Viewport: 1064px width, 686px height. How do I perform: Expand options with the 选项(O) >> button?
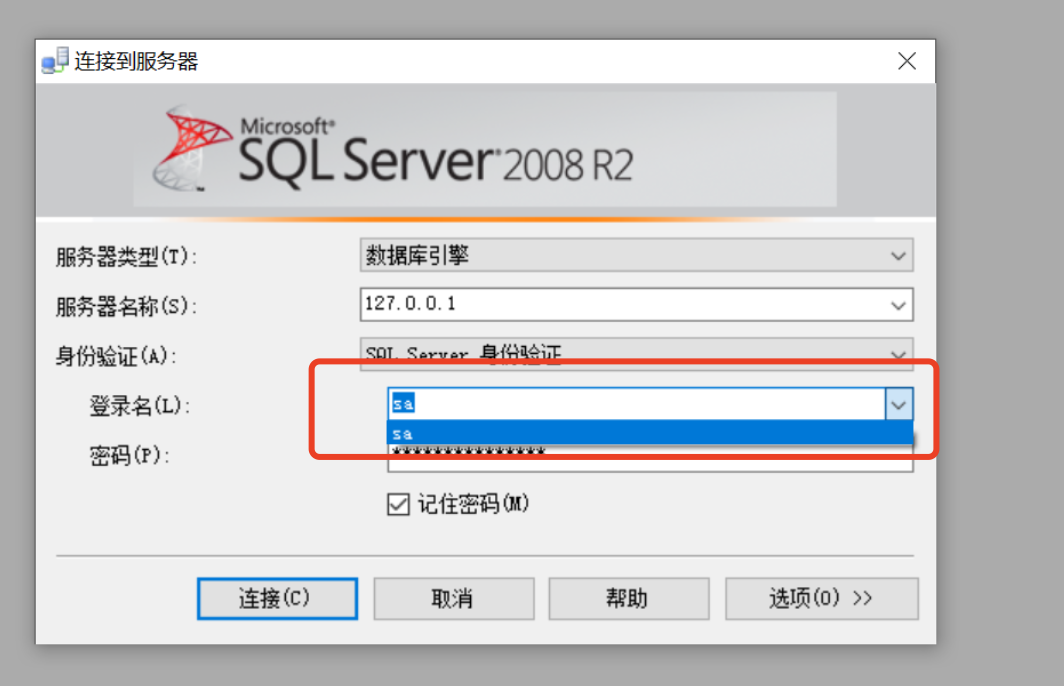click(x=822, y=598)
